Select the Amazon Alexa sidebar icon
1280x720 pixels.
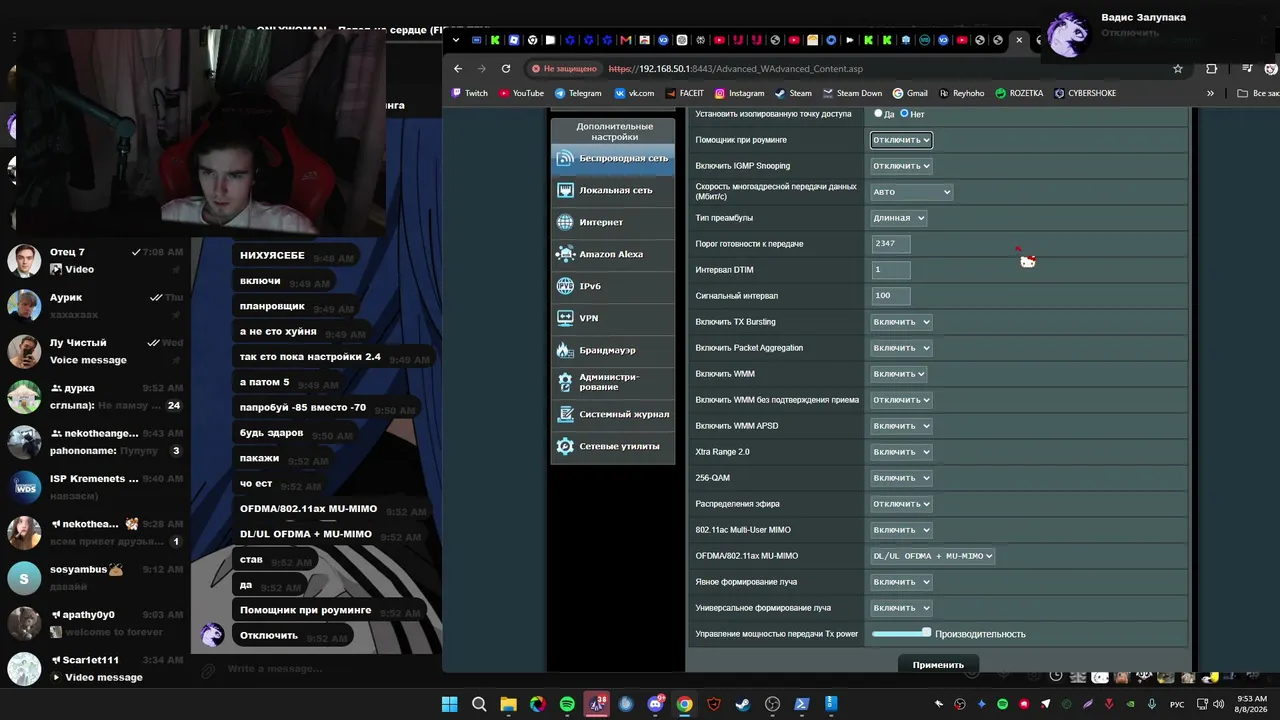(x=565, y=254)
